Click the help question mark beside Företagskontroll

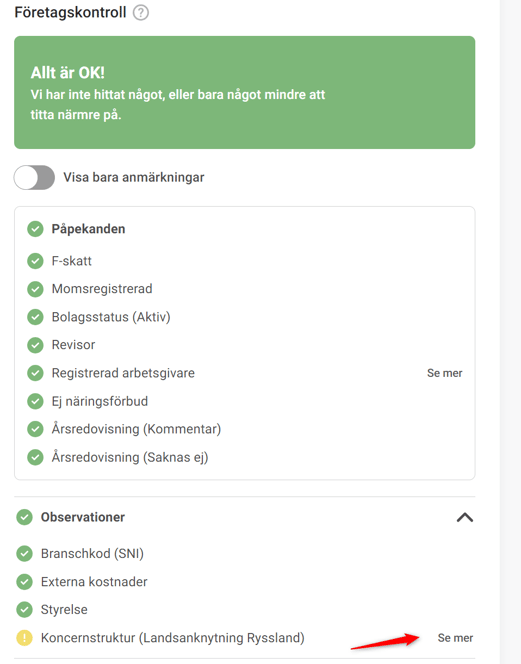click(141, 13)
